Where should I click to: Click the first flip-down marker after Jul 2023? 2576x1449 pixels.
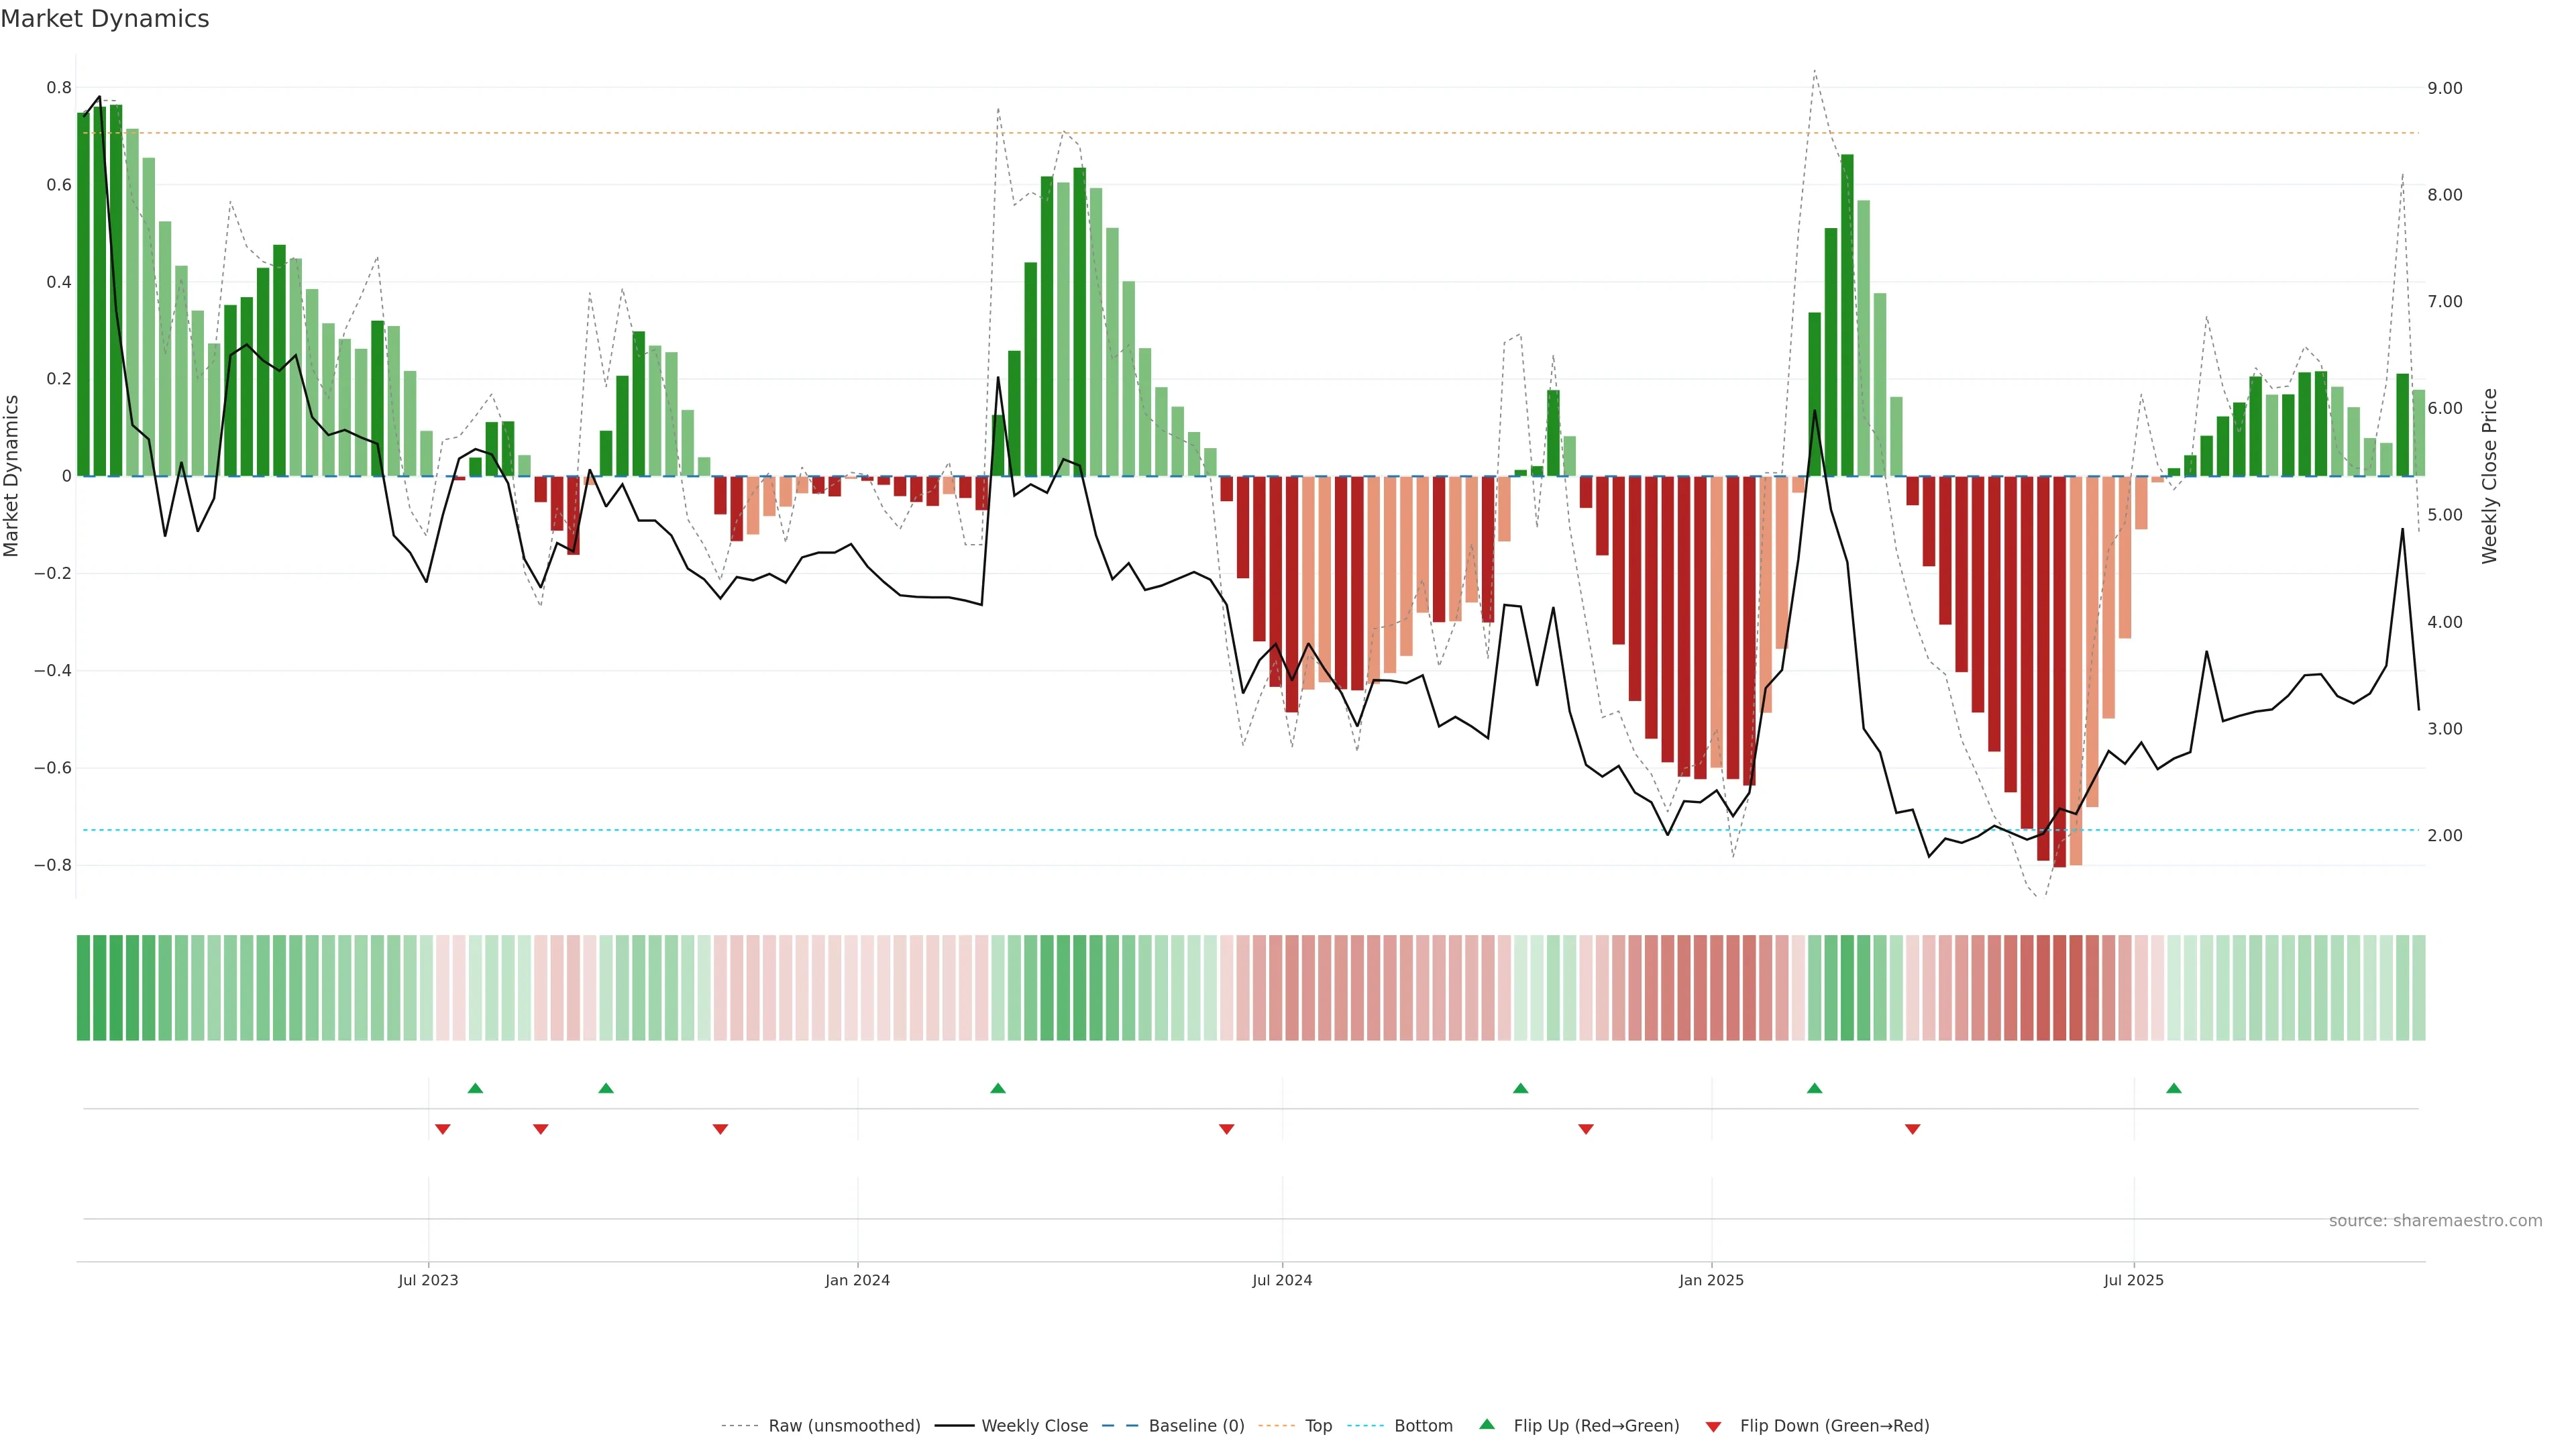pyautogui.click(x=443, y=1129)
